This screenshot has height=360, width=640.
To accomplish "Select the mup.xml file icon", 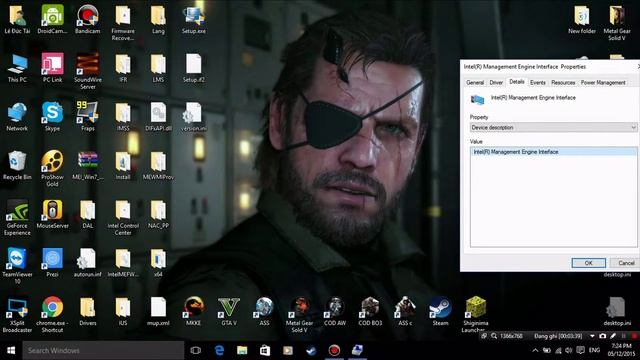I will click(158, 311).
